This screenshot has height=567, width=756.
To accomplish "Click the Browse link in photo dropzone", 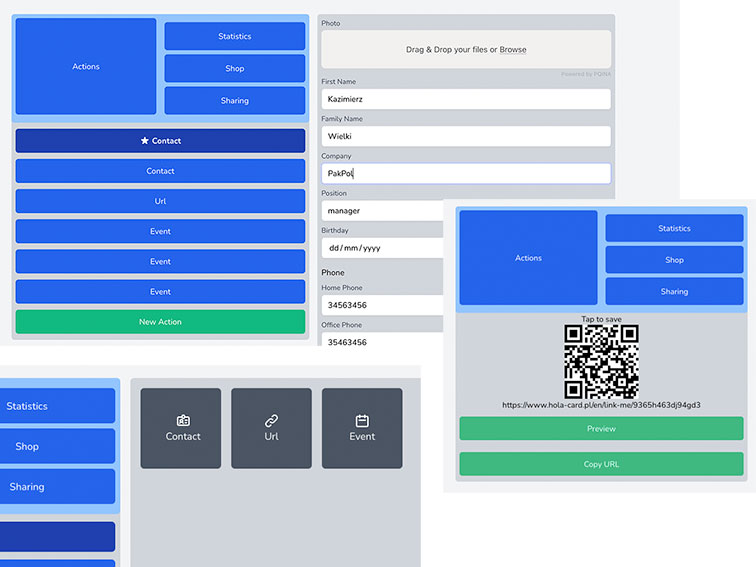I will tap(513, 49).
